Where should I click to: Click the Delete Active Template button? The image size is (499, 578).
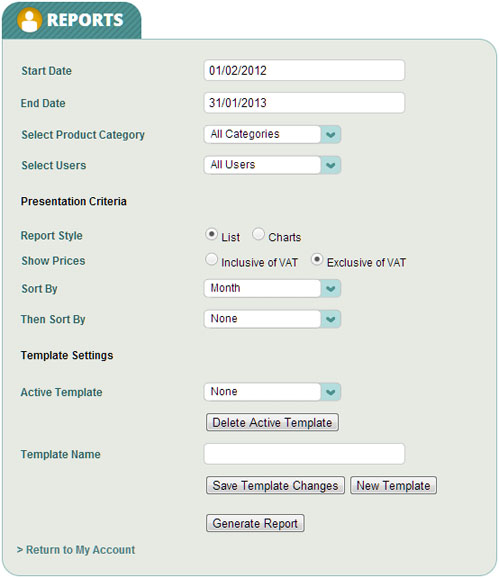coord(272,422)
